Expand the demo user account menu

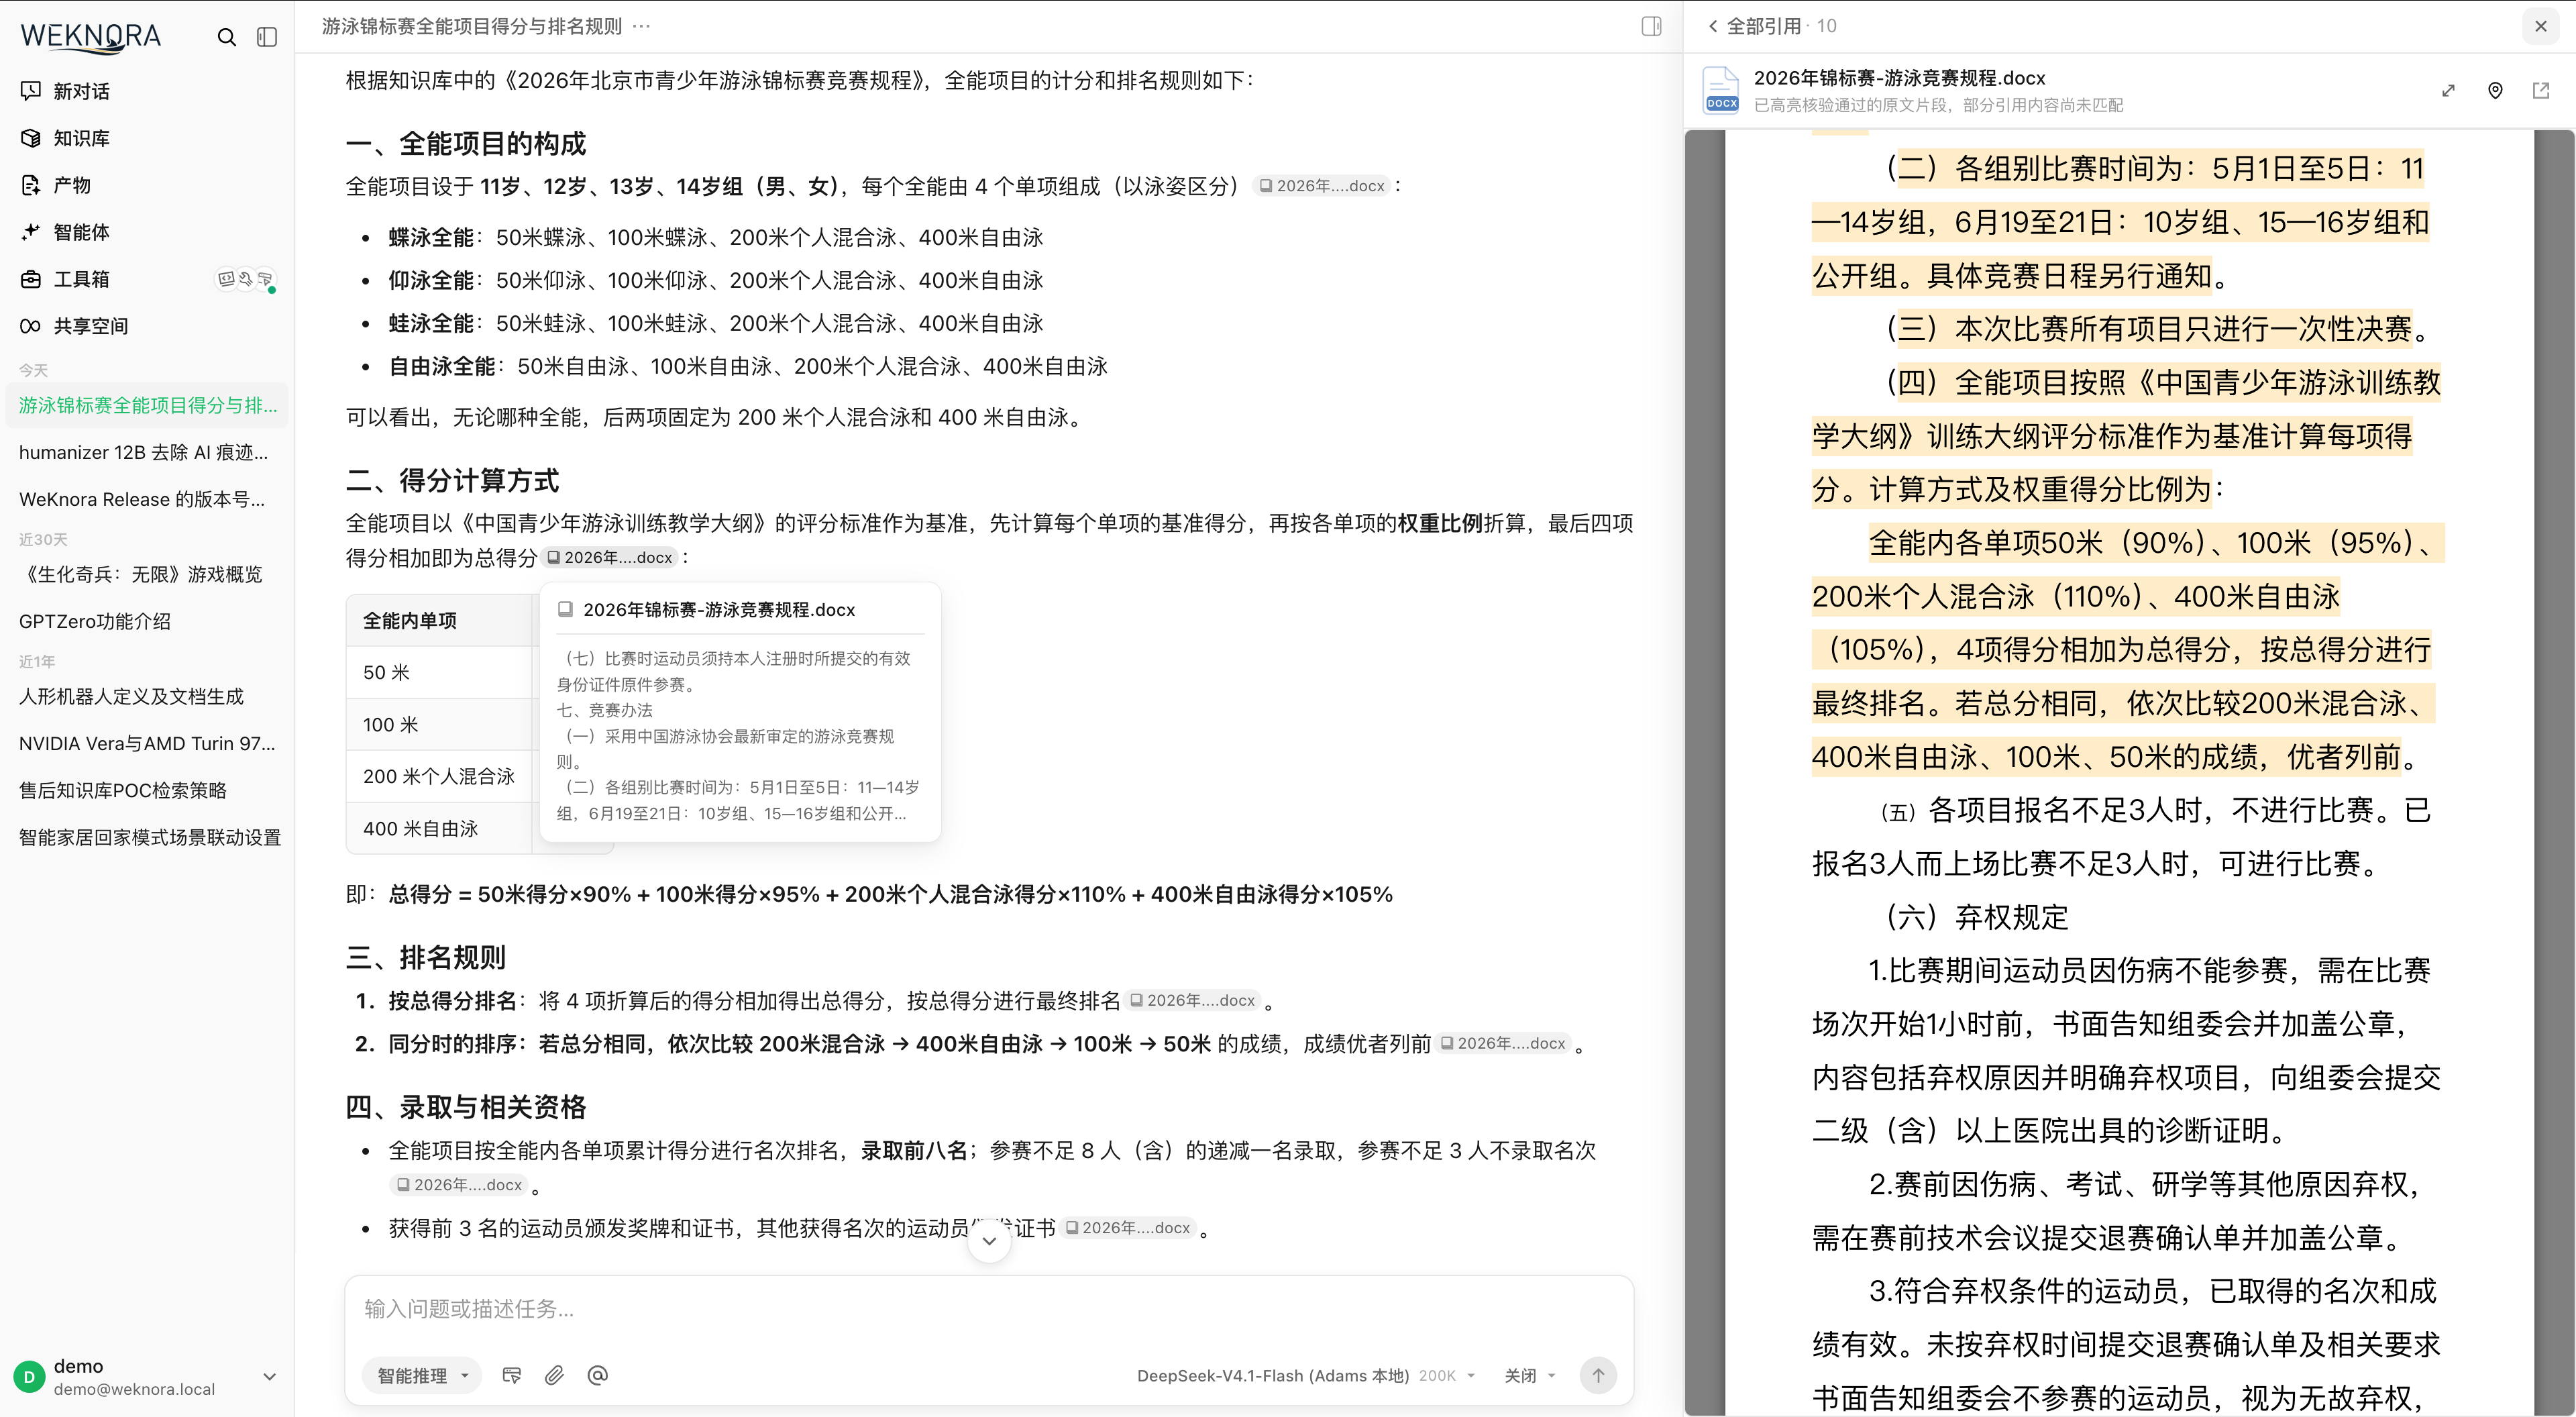(147, 1377)
